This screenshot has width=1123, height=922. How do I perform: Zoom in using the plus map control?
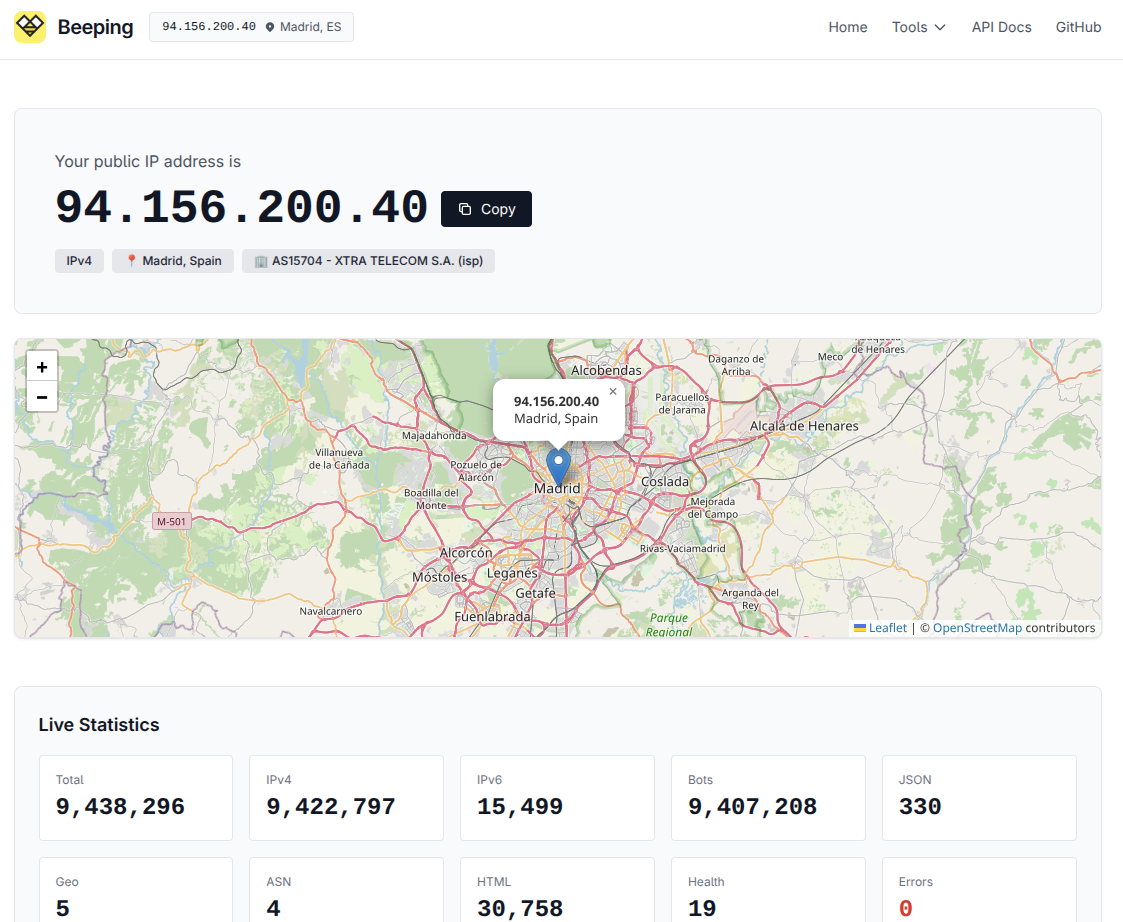(41, 366)
